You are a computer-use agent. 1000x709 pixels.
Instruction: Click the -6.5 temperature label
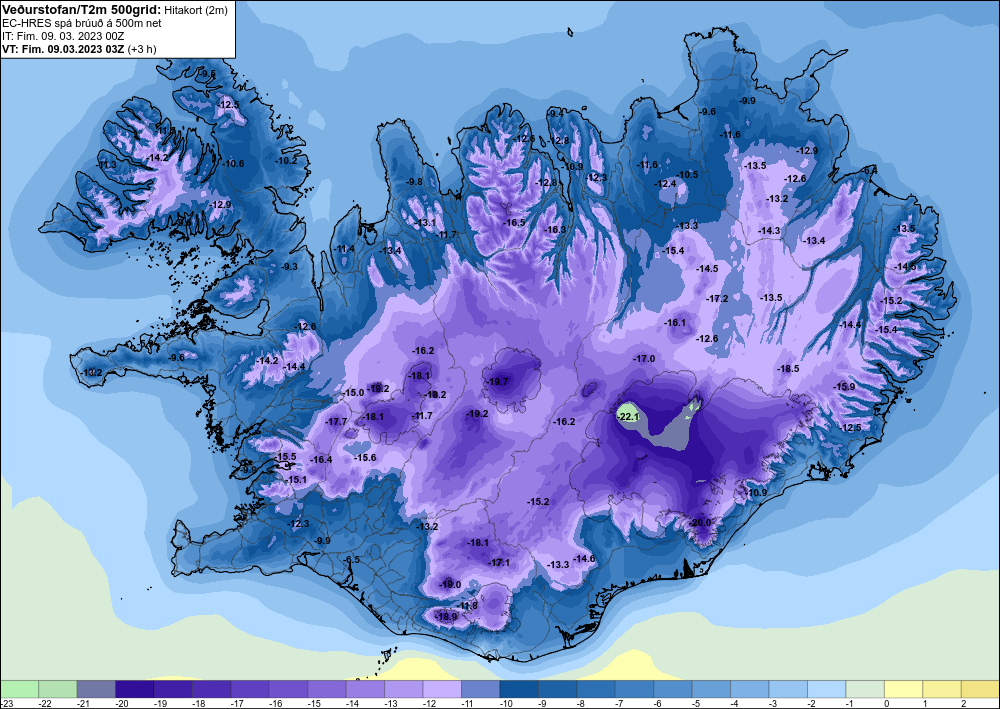click(x=353, y=560)
